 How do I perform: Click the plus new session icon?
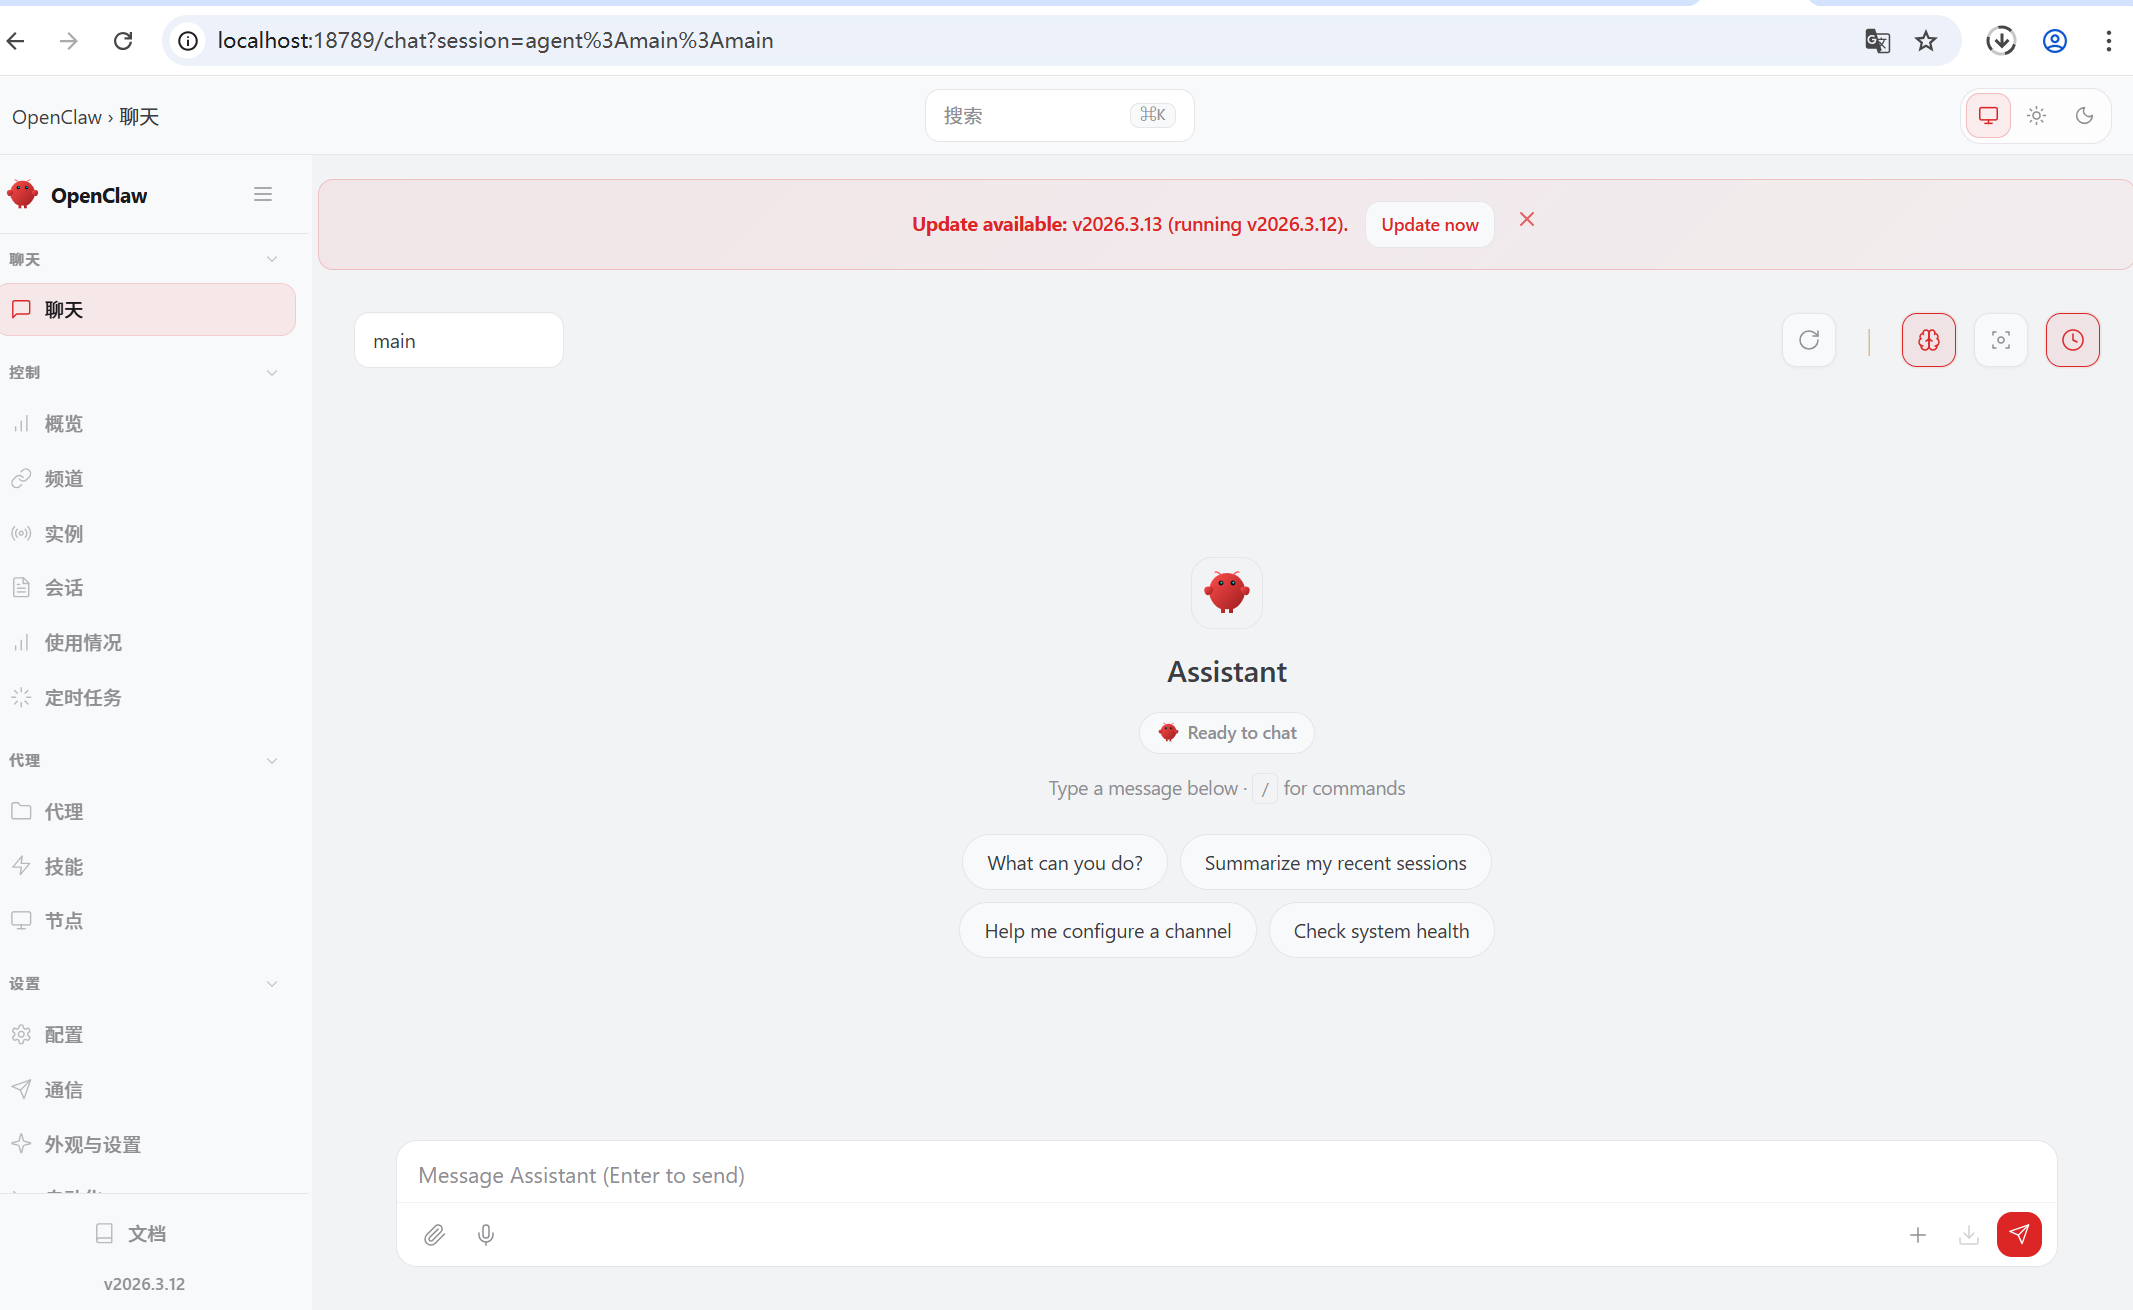coord(1917,1235)
